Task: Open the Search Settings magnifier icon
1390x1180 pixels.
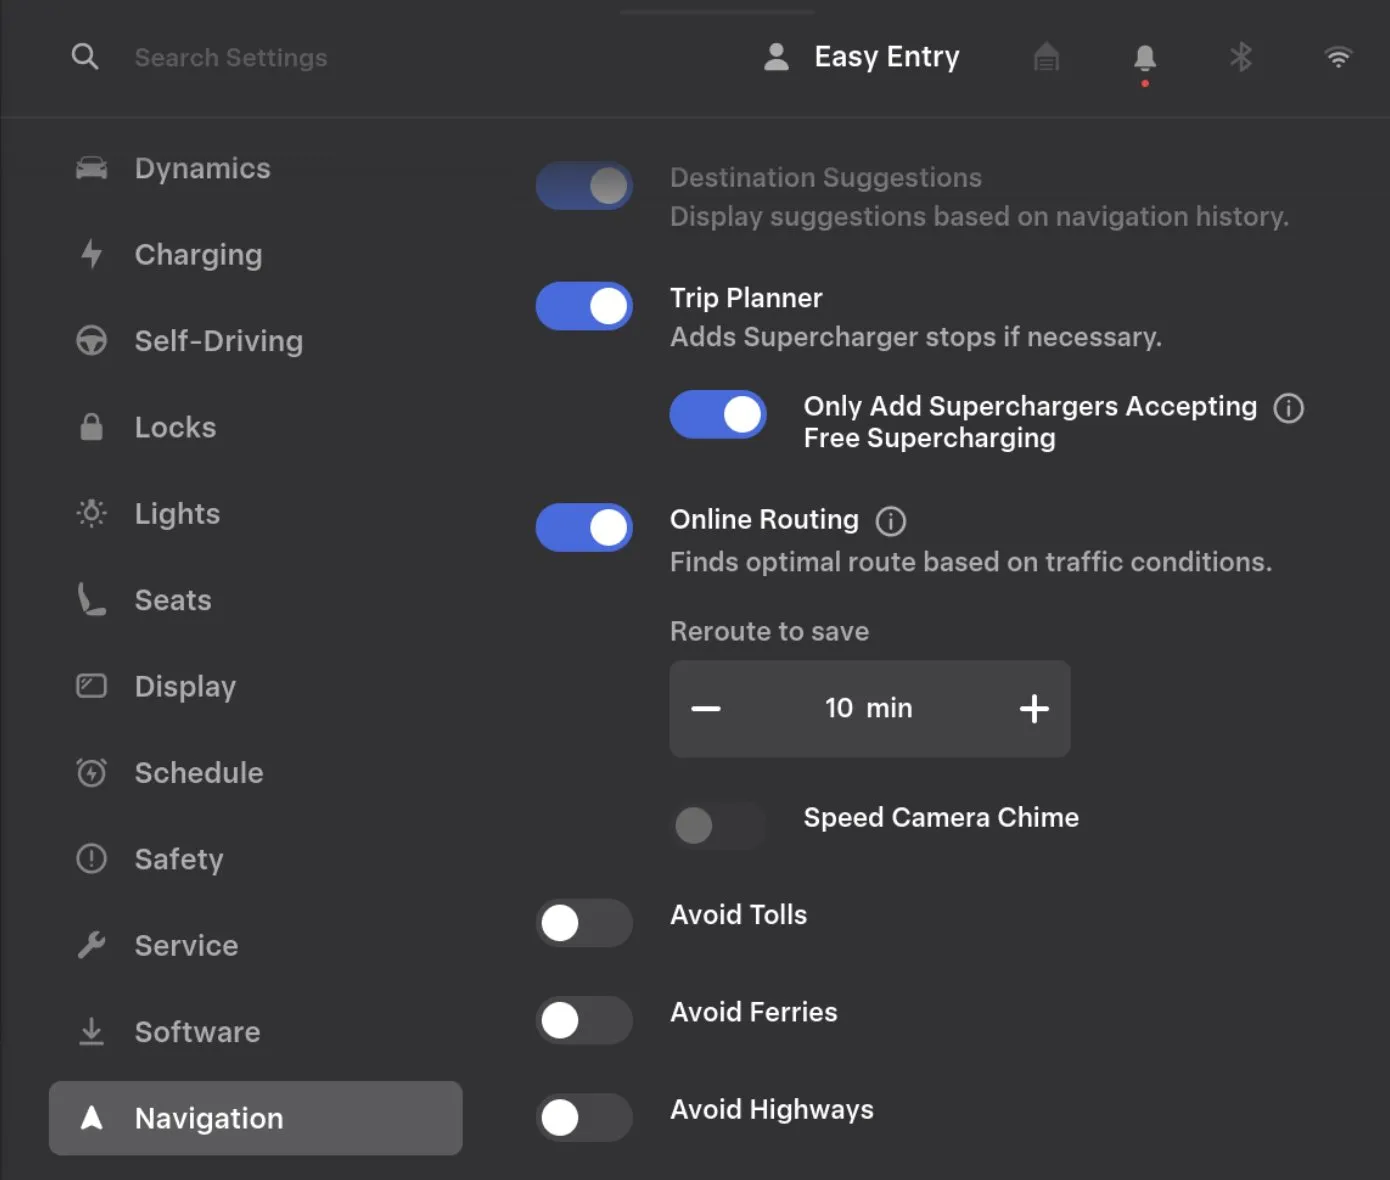Action: pyautogui.click(x=85, y=57)
